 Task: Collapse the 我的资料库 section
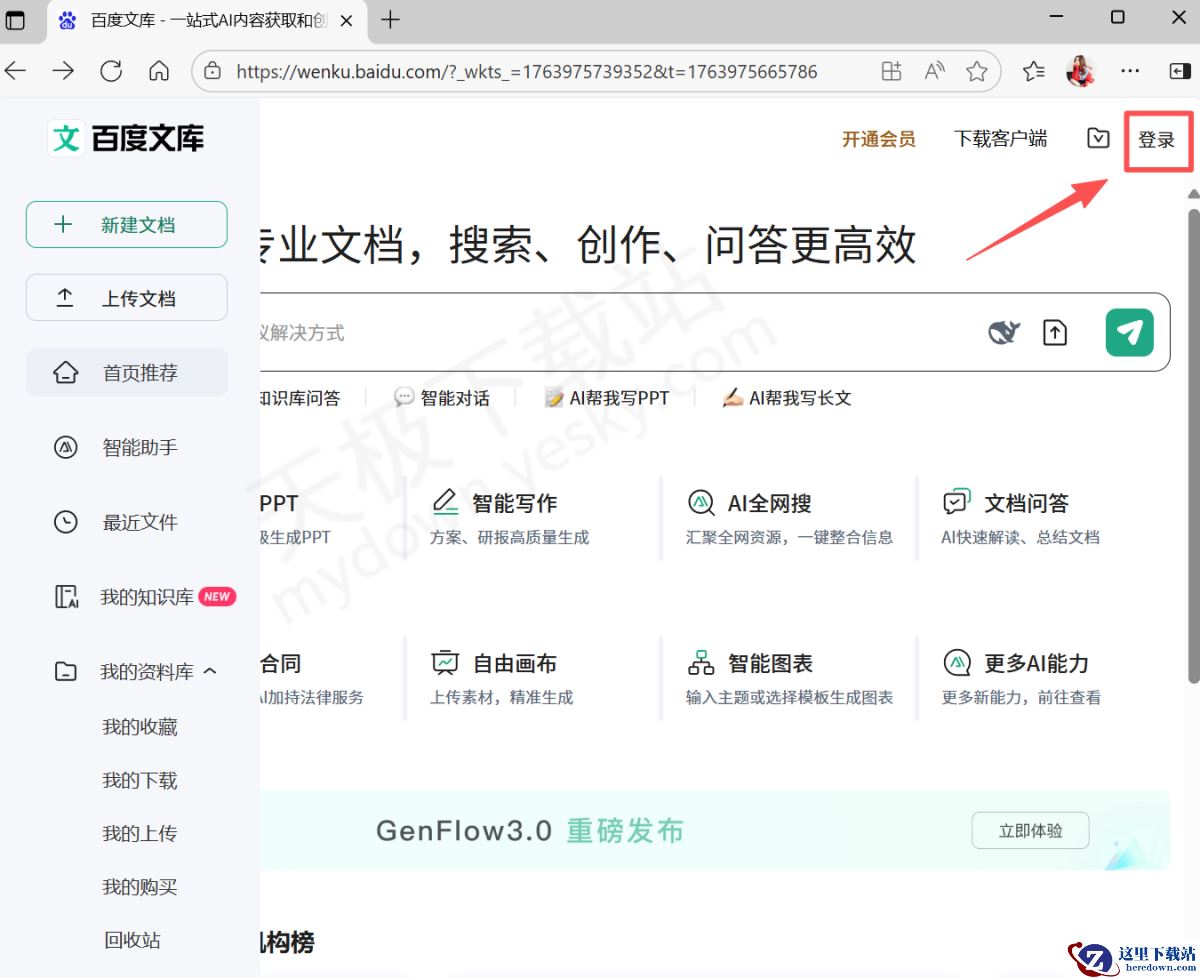(x=210, y=671)
